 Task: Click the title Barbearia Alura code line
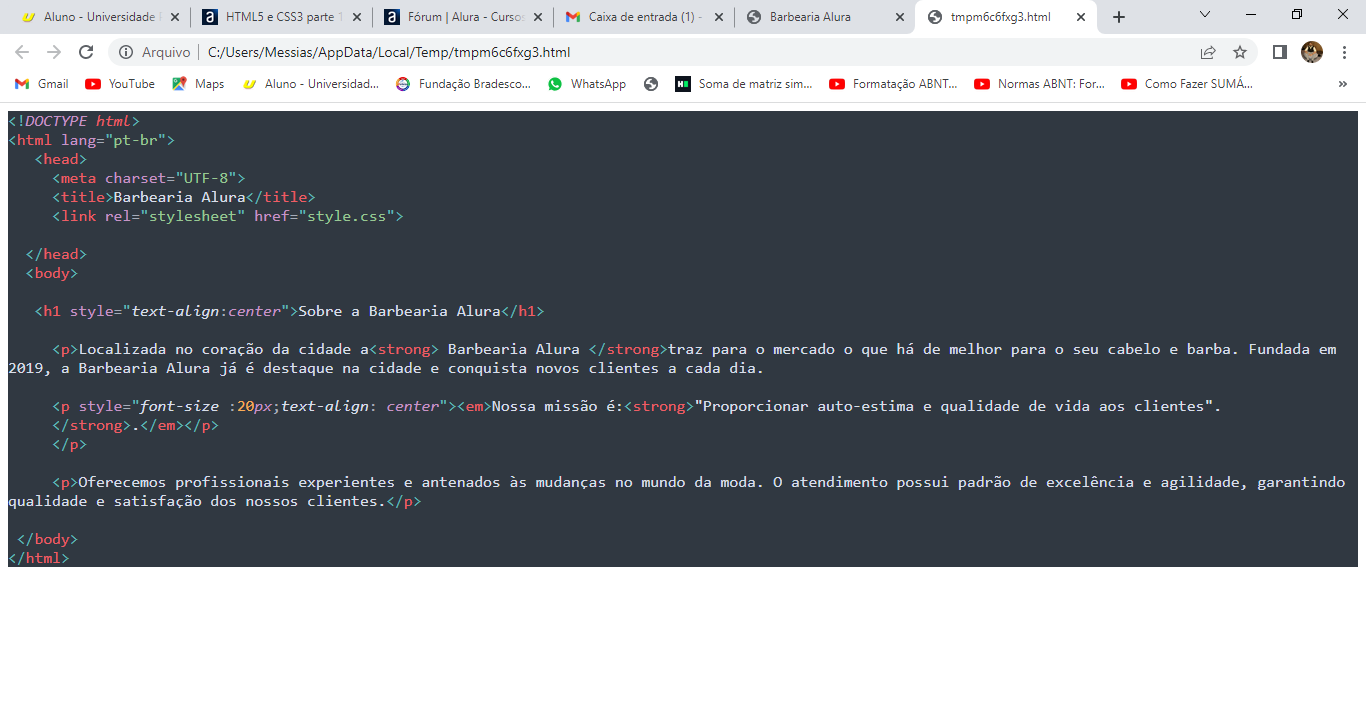pos(184,197)
